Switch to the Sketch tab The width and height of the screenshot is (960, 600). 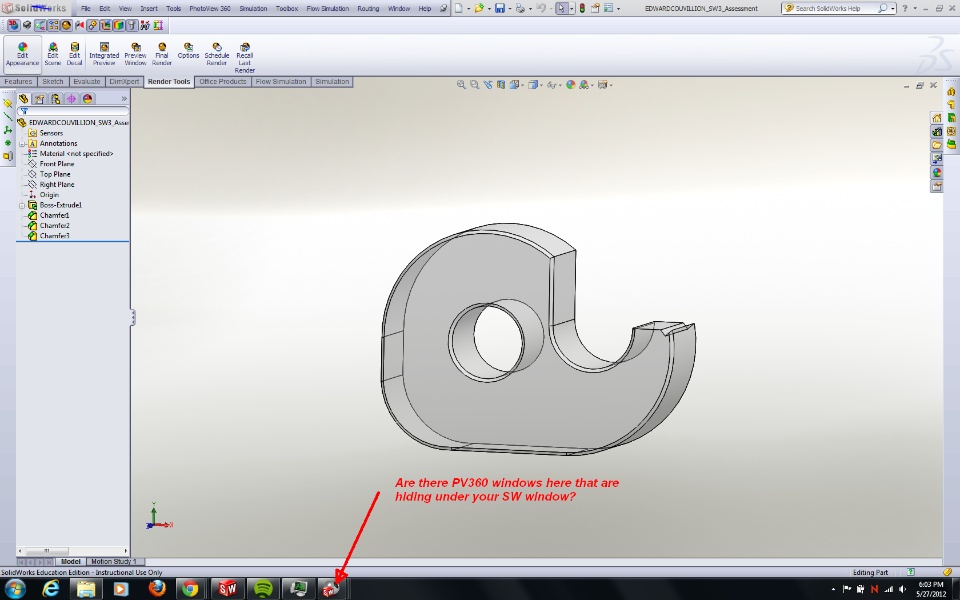(53, 81)
